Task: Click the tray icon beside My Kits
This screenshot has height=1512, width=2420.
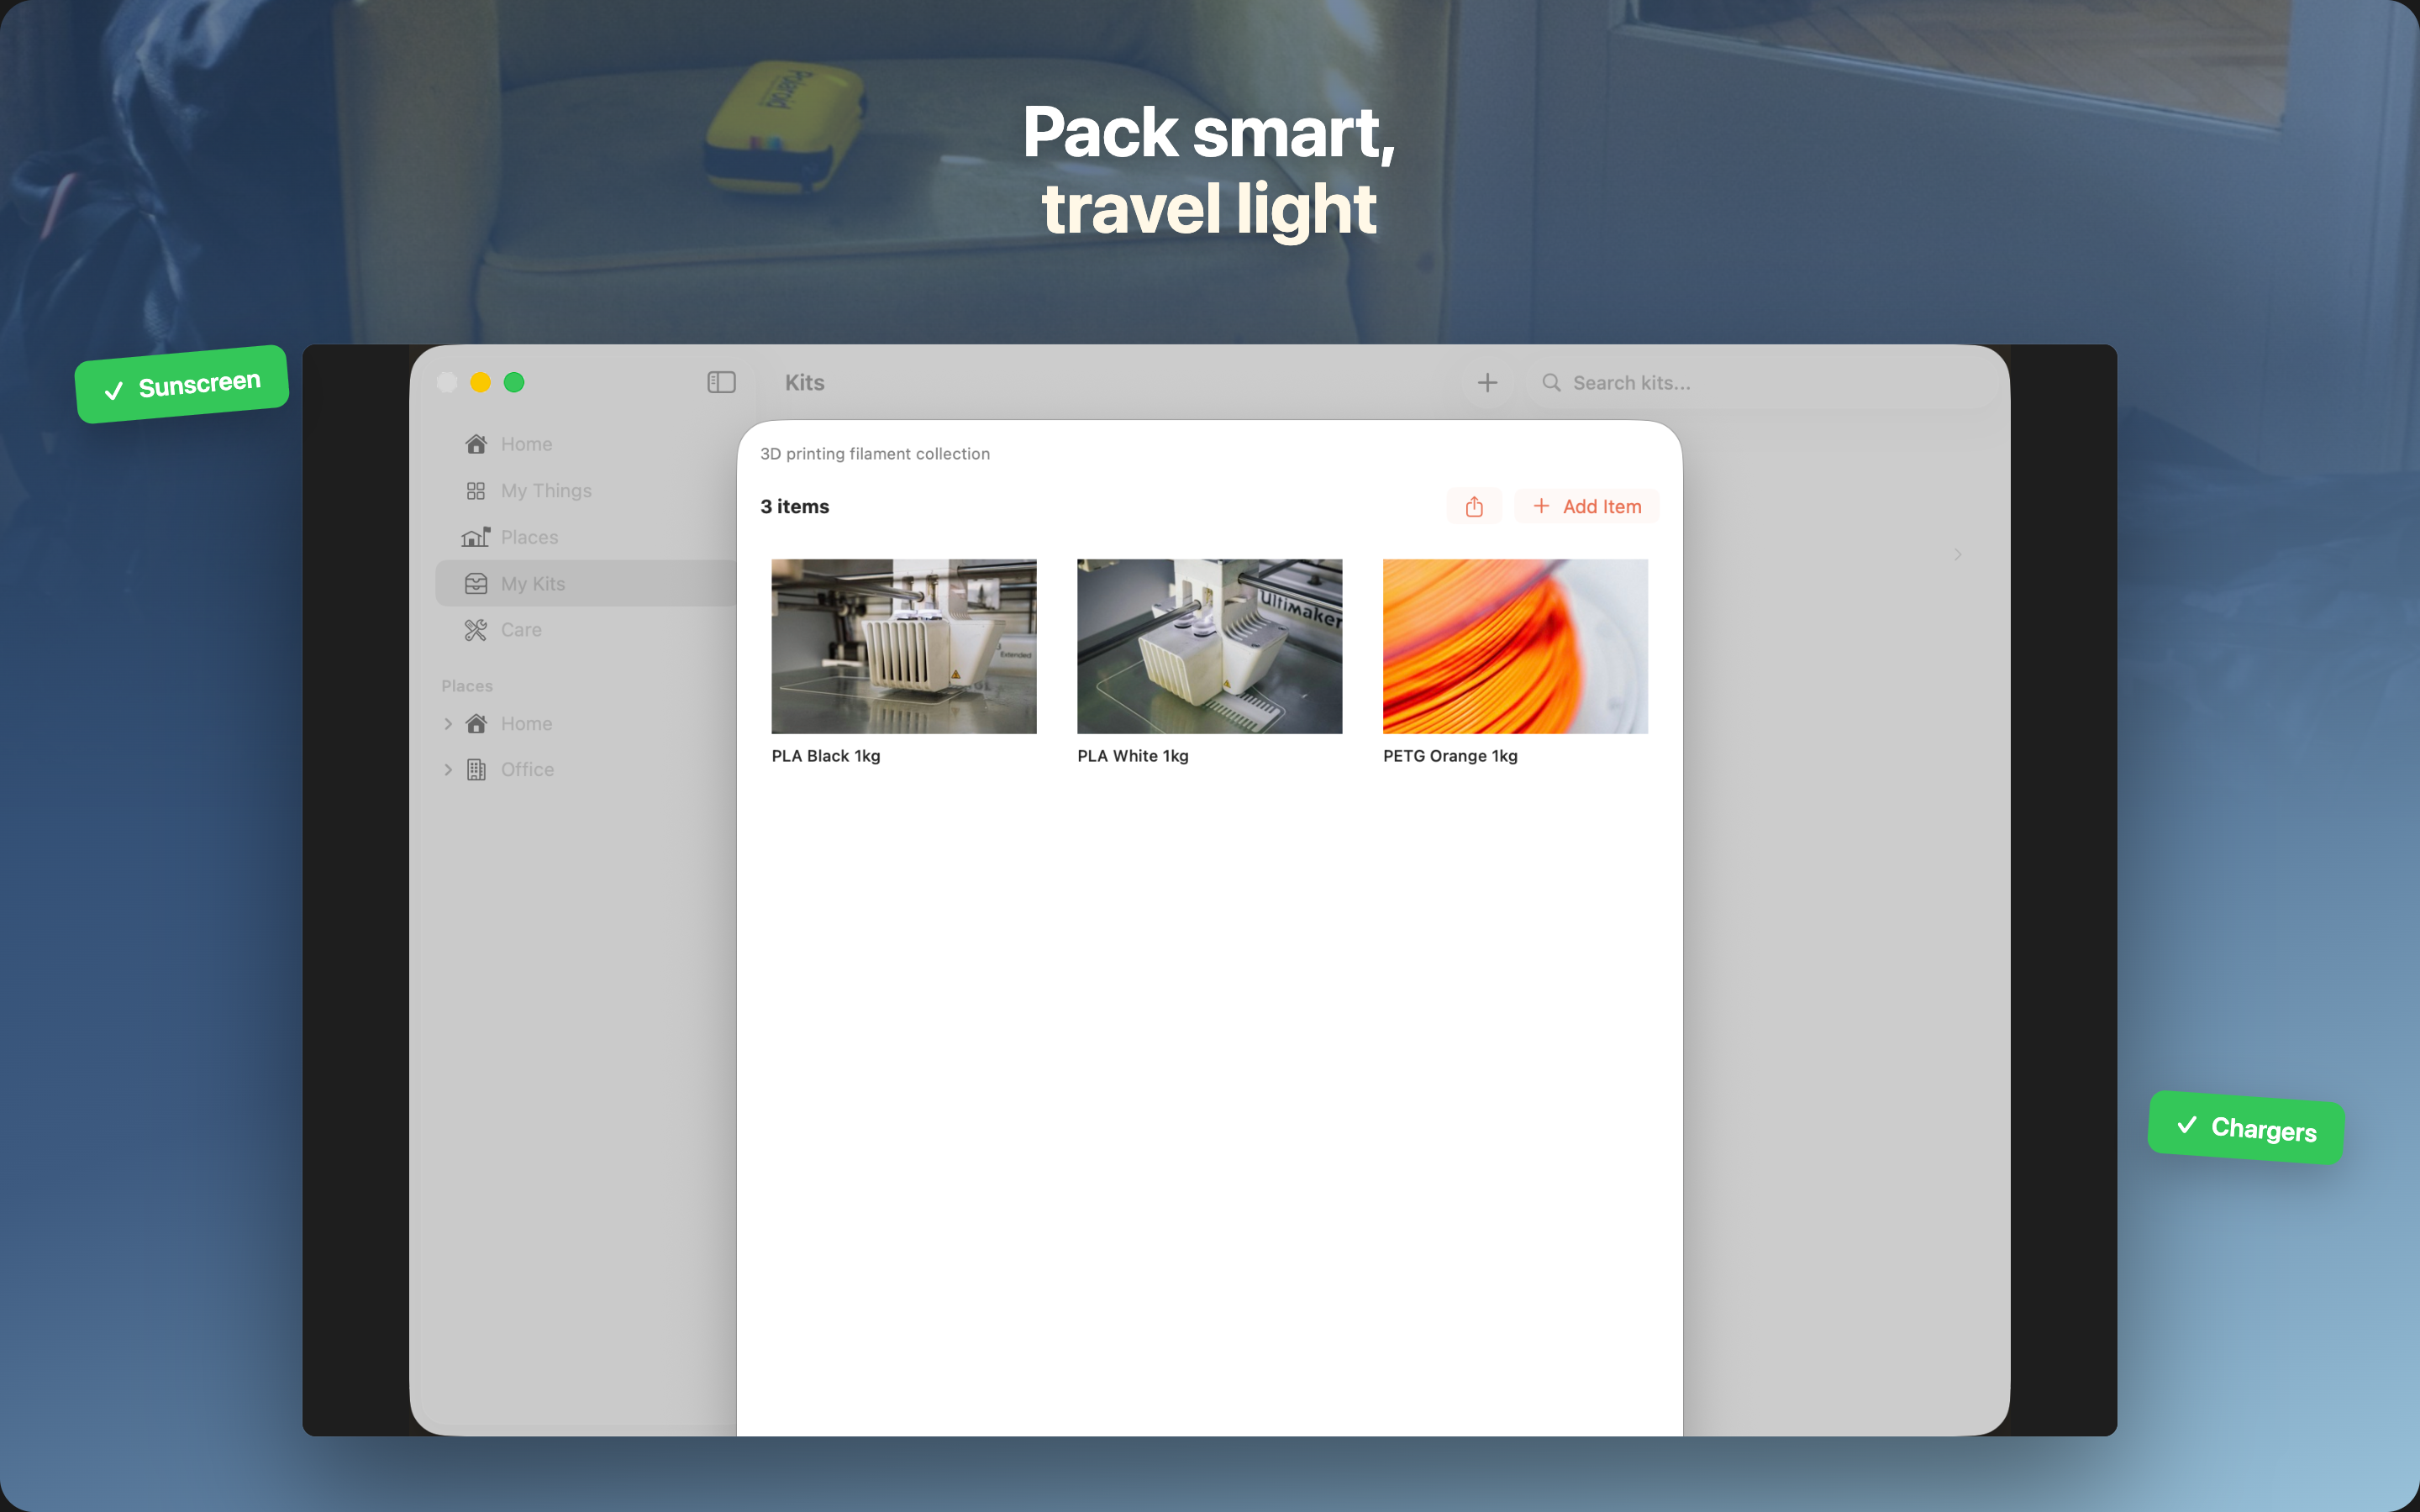Action: tap(476, 583)
